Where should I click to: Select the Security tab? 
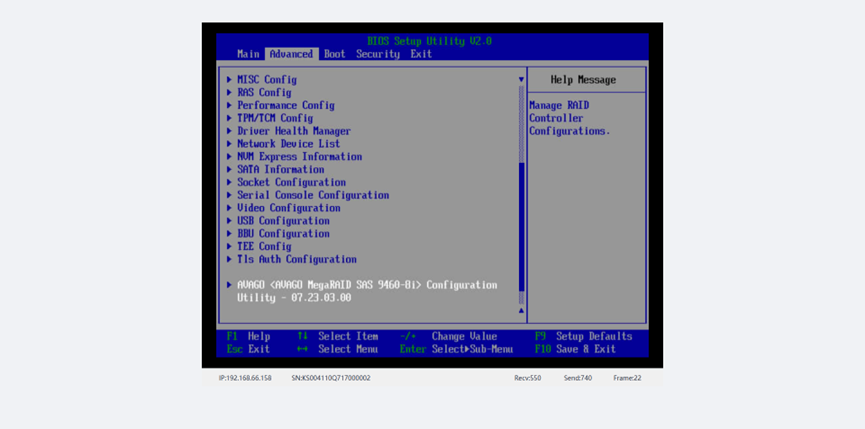point(378,54)
